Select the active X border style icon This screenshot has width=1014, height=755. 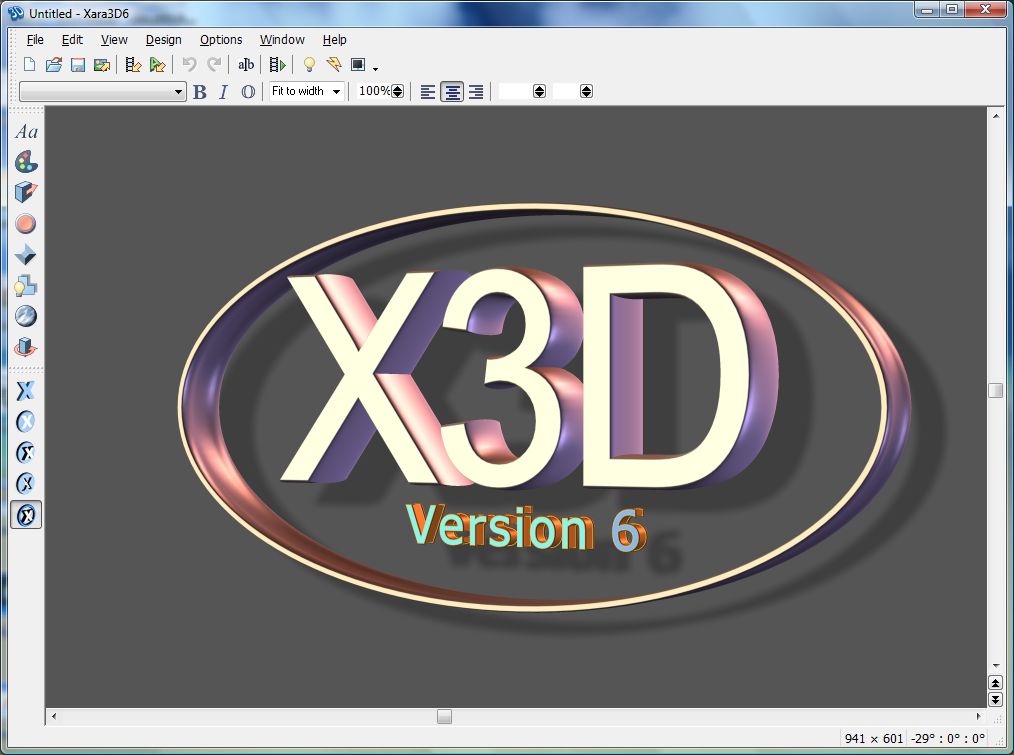26,515
